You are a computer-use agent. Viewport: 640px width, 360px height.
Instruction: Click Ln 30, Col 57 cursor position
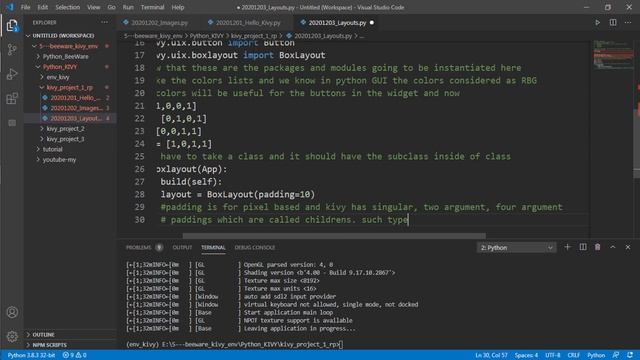(491, 355)
